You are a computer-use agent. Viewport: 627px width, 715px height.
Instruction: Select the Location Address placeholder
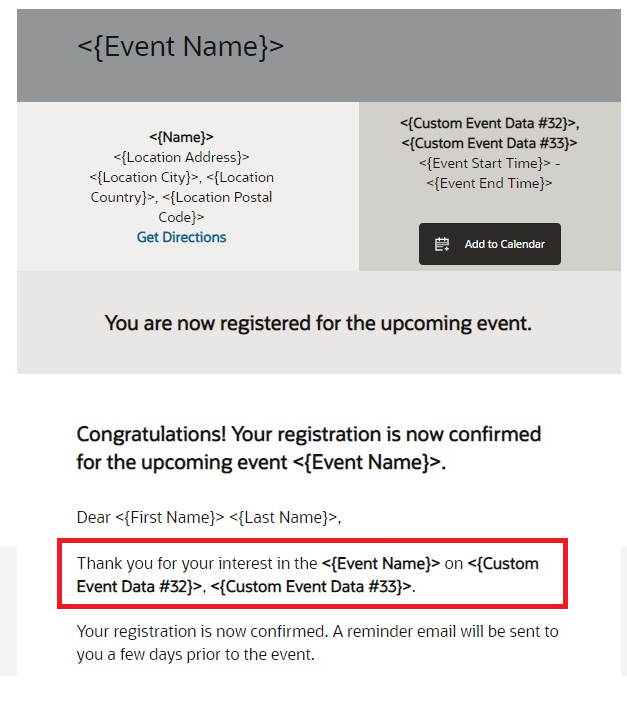tap(181, 157)
